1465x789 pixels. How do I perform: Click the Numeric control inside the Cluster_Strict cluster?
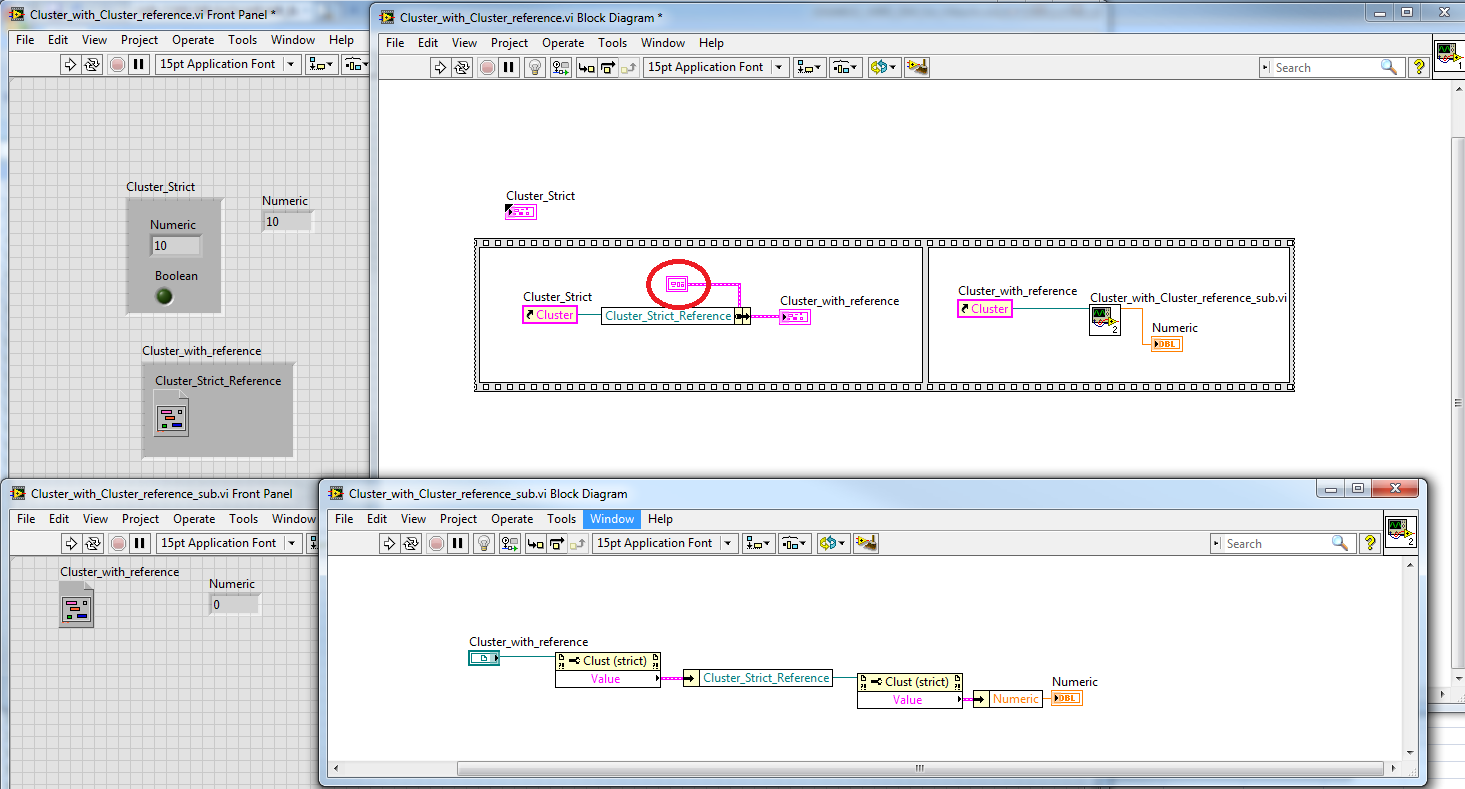click(175, 245)
